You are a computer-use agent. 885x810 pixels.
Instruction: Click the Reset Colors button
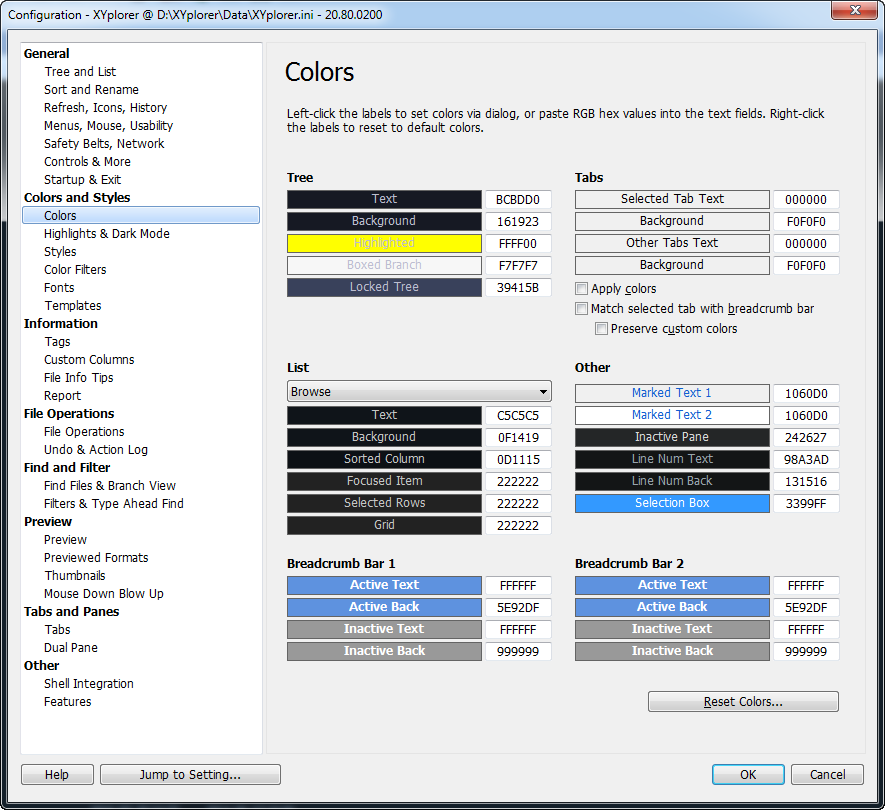tap(743, 701)
